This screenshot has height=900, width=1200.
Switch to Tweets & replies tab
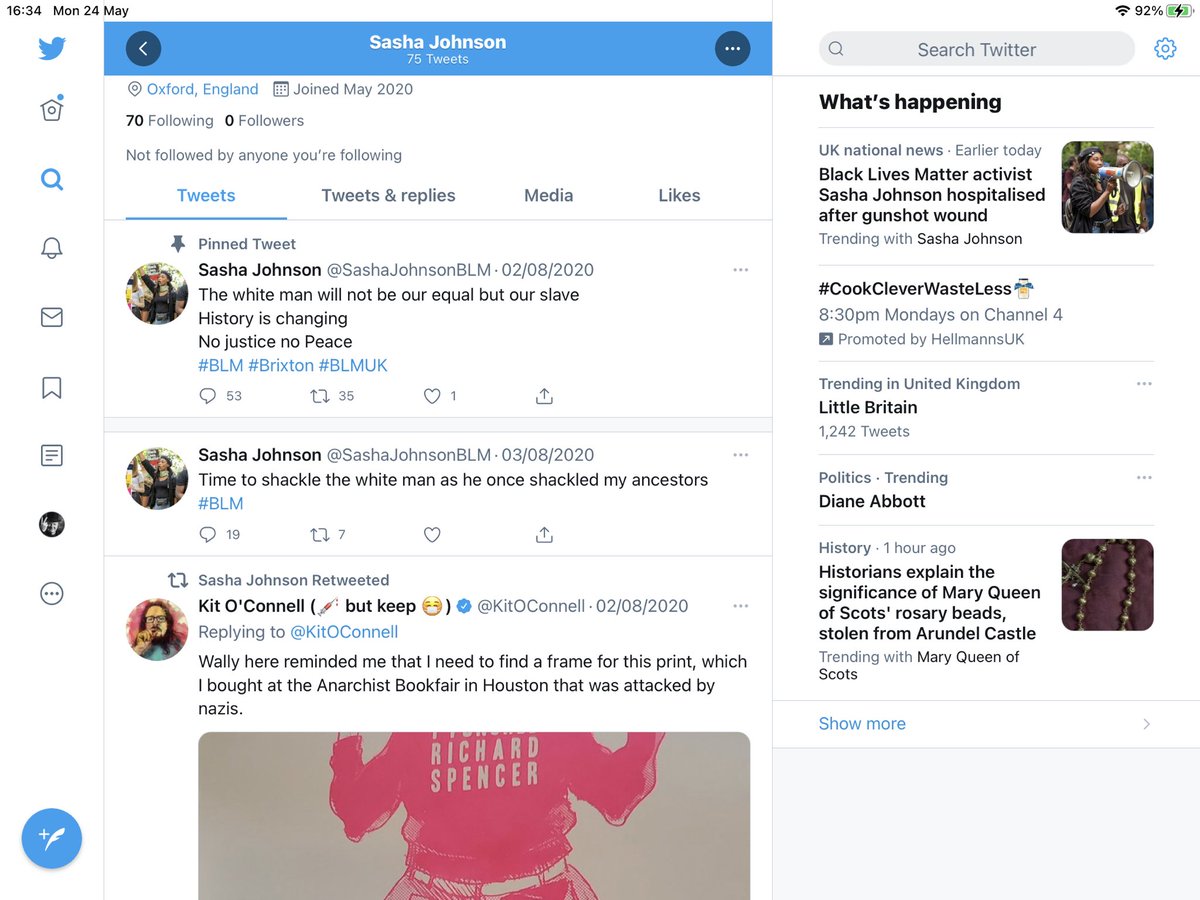(388, 195)
